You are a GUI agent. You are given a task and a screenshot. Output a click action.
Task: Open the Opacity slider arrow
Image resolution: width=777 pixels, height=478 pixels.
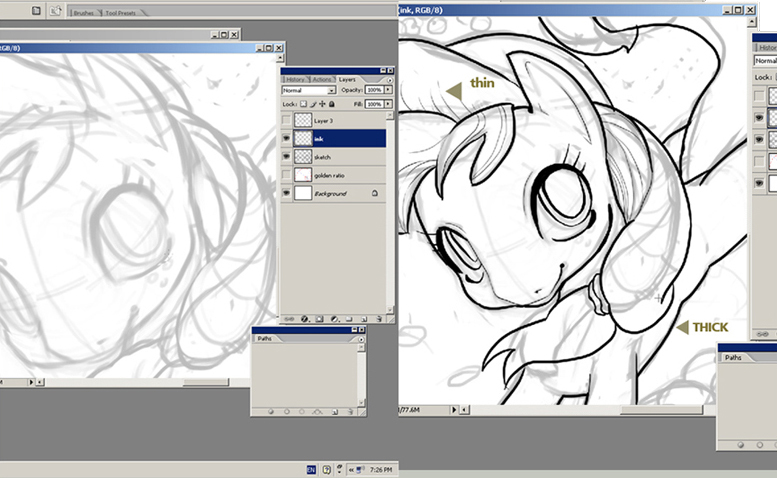(x=388, y=90)
